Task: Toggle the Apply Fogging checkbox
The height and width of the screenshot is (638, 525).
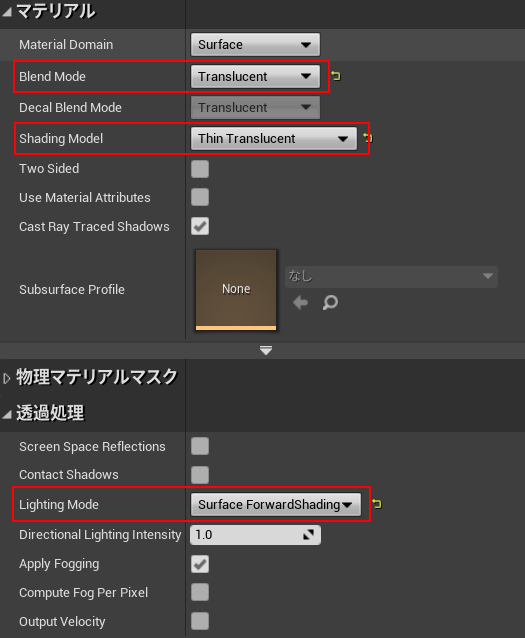Action: (x=200, y=564)
